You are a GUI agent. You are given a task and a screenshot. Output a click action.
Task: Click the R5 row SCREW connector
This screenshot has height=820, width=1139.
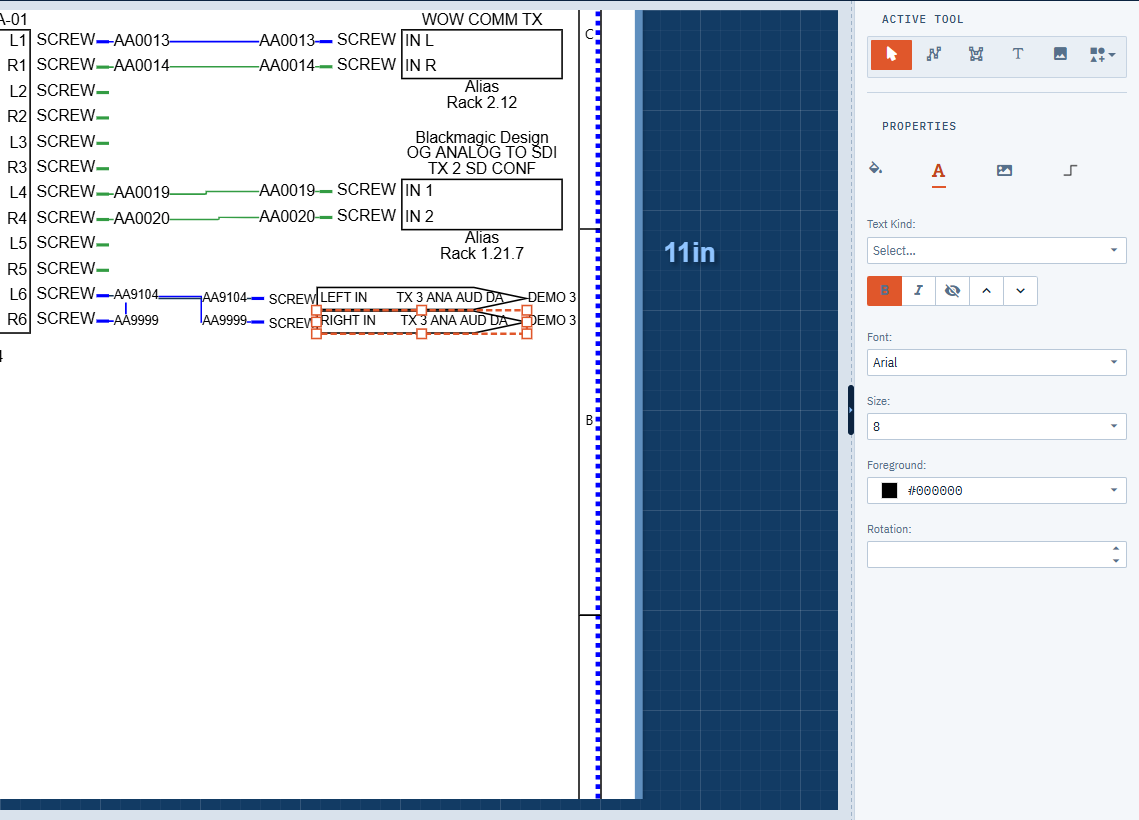click(x=66, y=269)
